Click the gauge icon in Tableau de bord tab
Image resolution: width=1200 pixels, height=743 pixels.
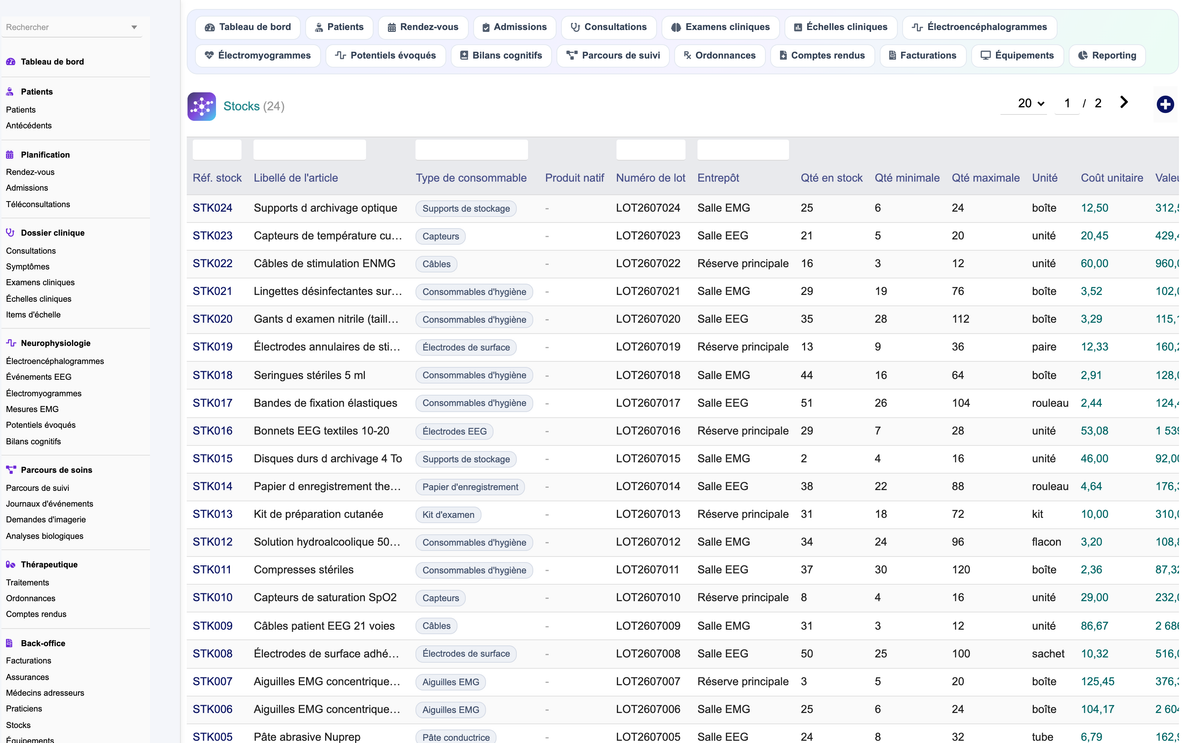[x=209, y=28]
